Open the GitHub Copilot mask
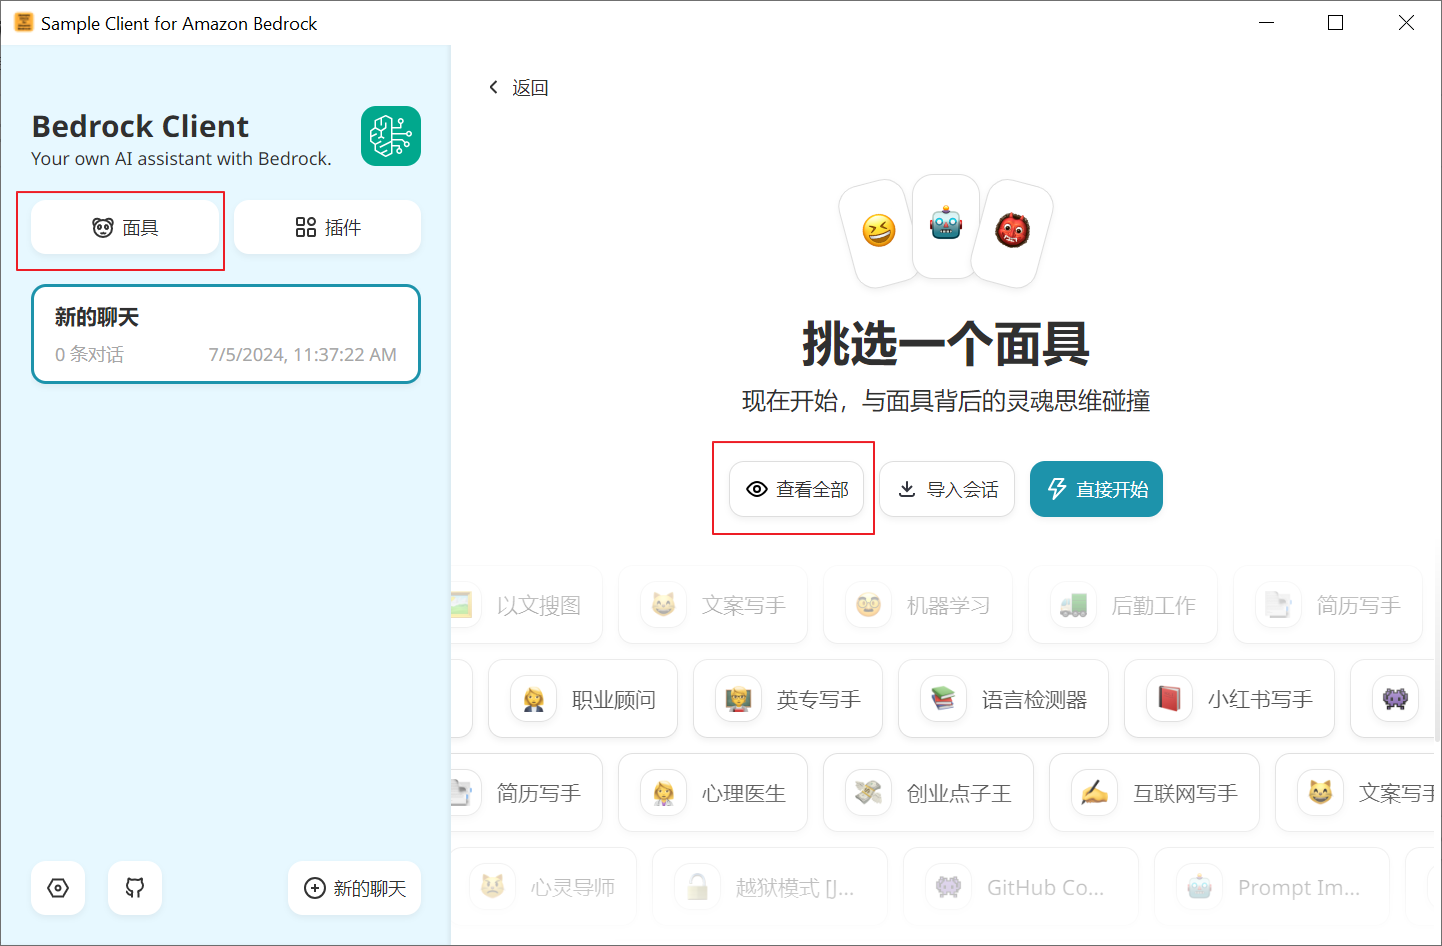 (x=1020, y=886)
